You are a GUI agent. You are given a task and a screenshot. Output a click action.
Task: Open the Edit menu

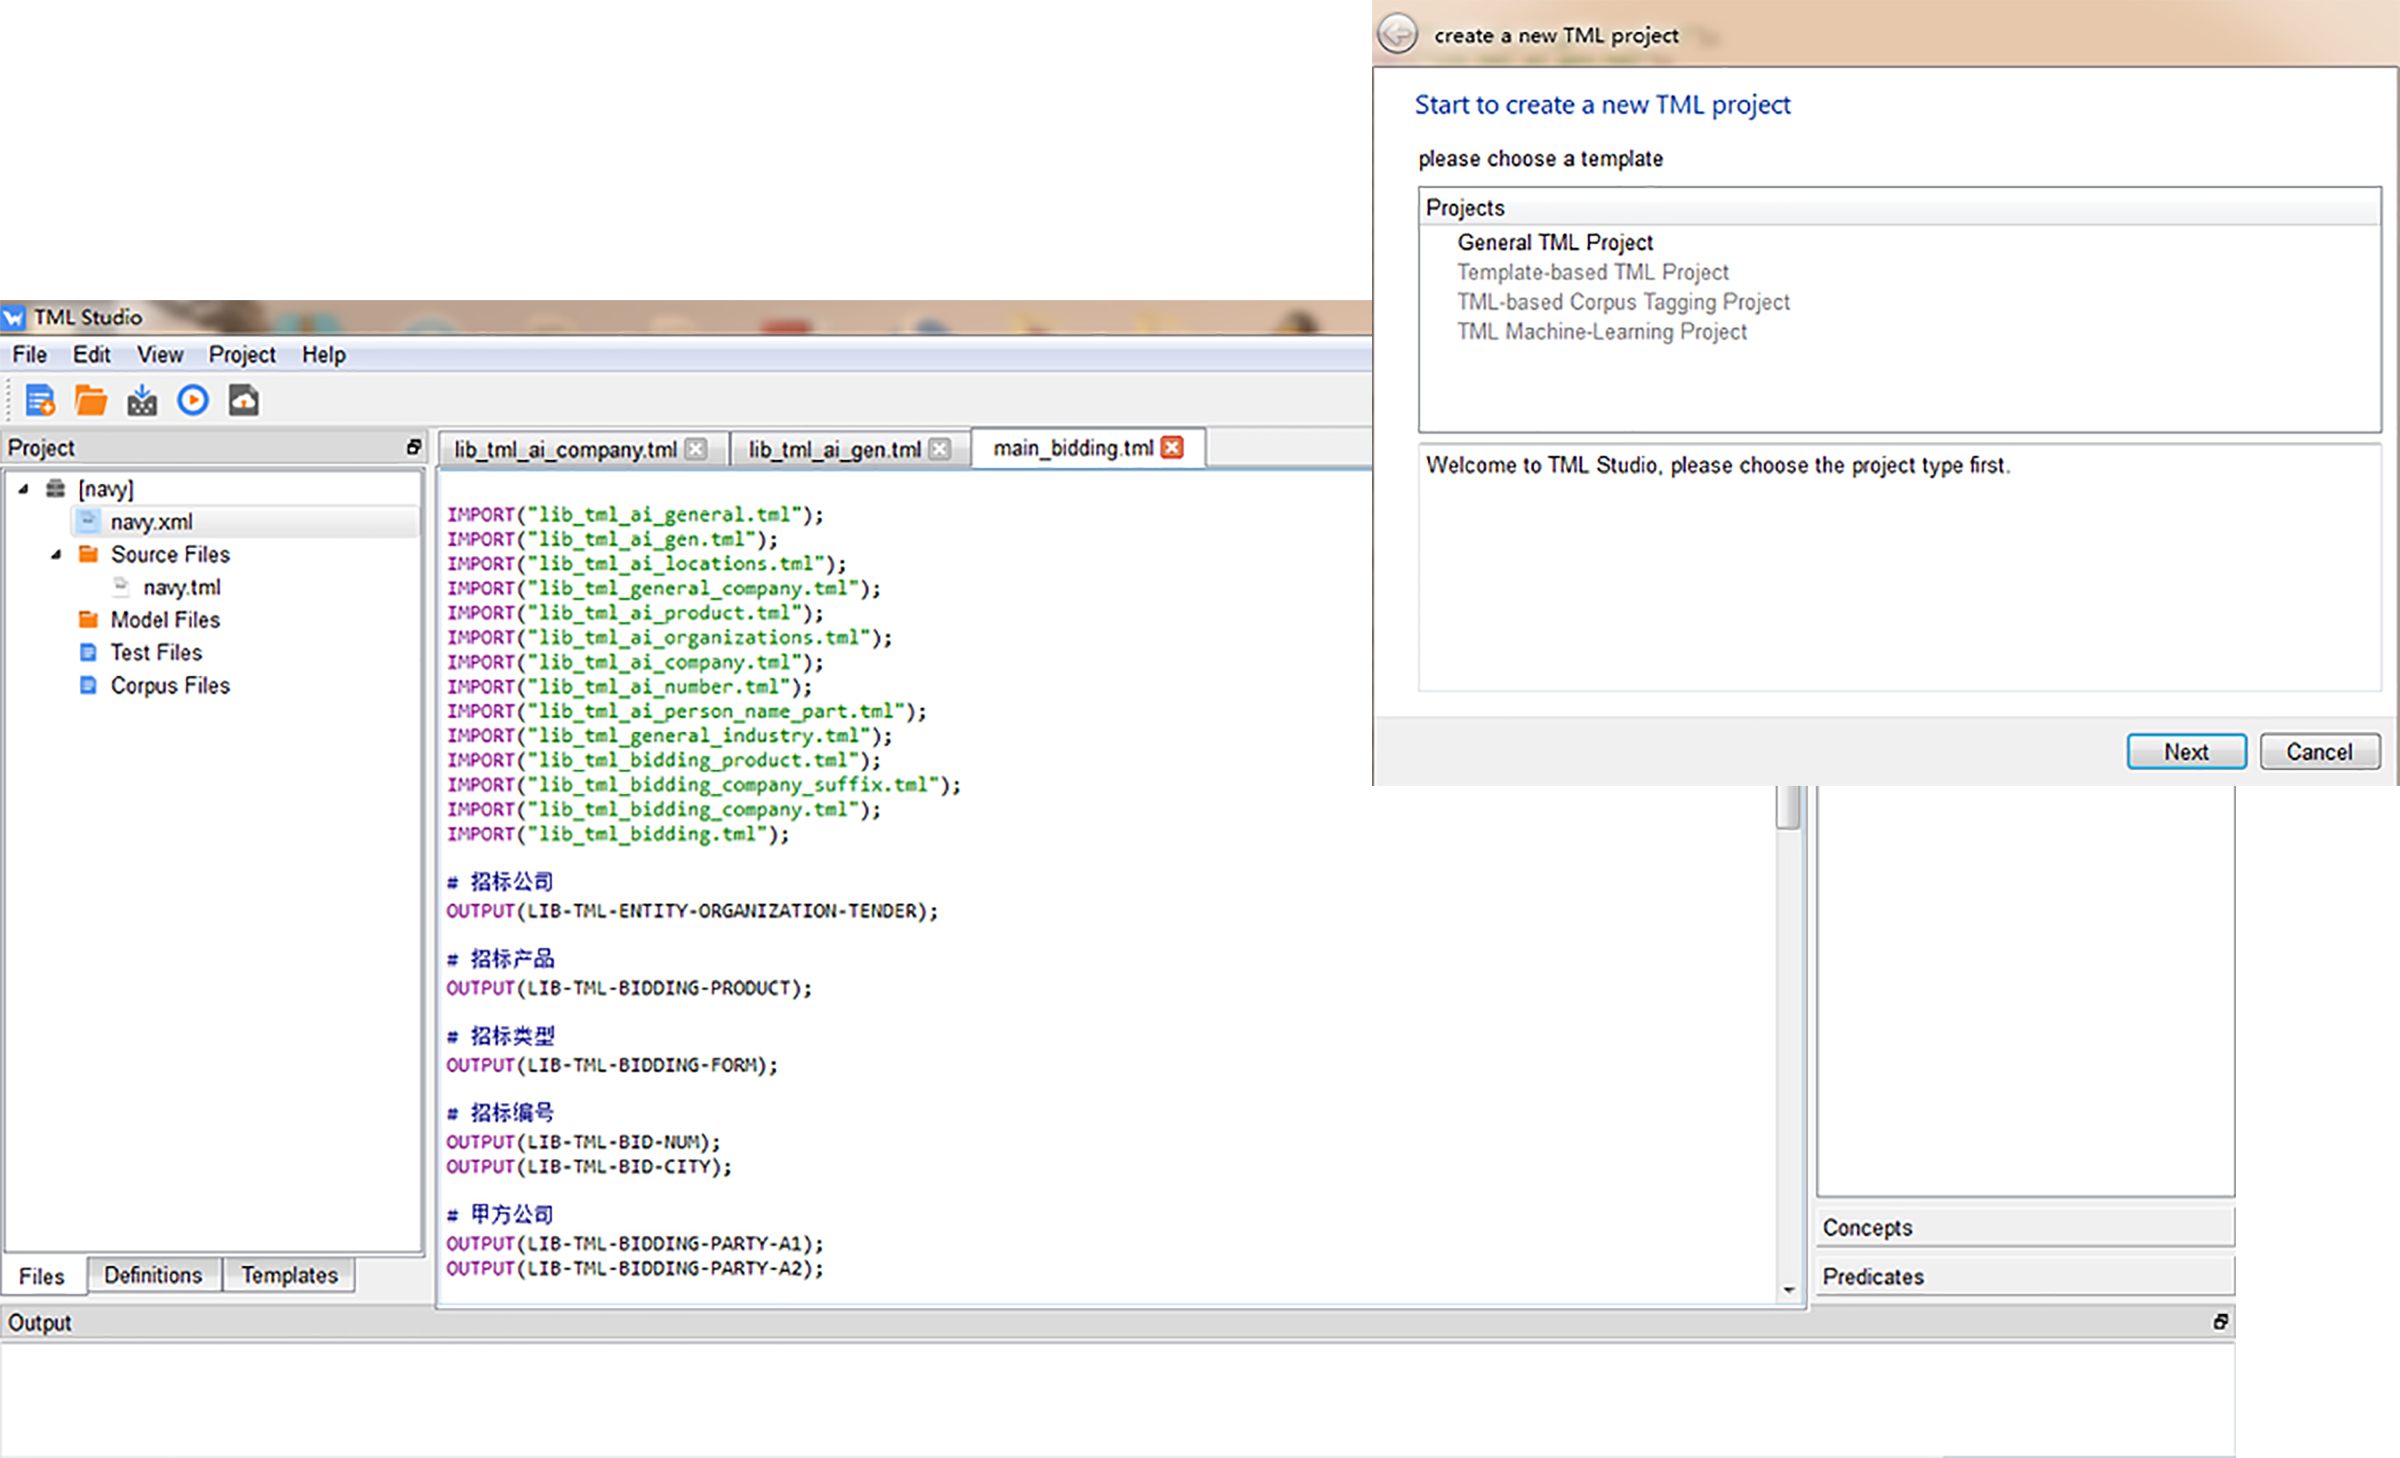pos(91,354)
